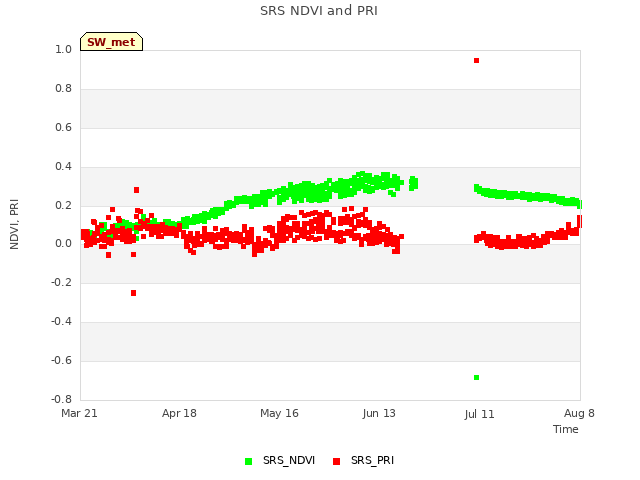Click the Aug 8 x-axis label
Image resolution: width=640 pixels, height=480 pixels.
click(x=579, y=413)
